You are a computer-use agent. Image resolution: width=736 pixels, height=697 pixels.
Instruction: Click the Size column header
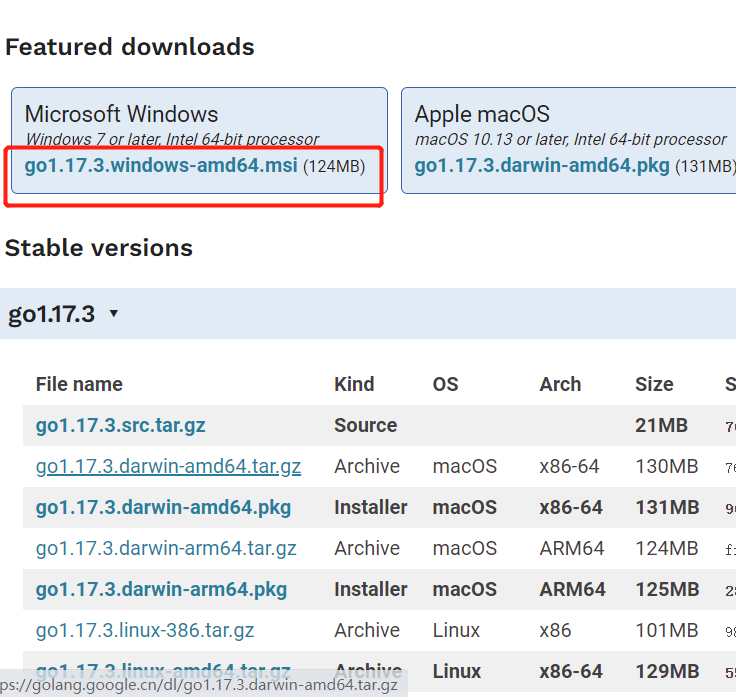654,384
